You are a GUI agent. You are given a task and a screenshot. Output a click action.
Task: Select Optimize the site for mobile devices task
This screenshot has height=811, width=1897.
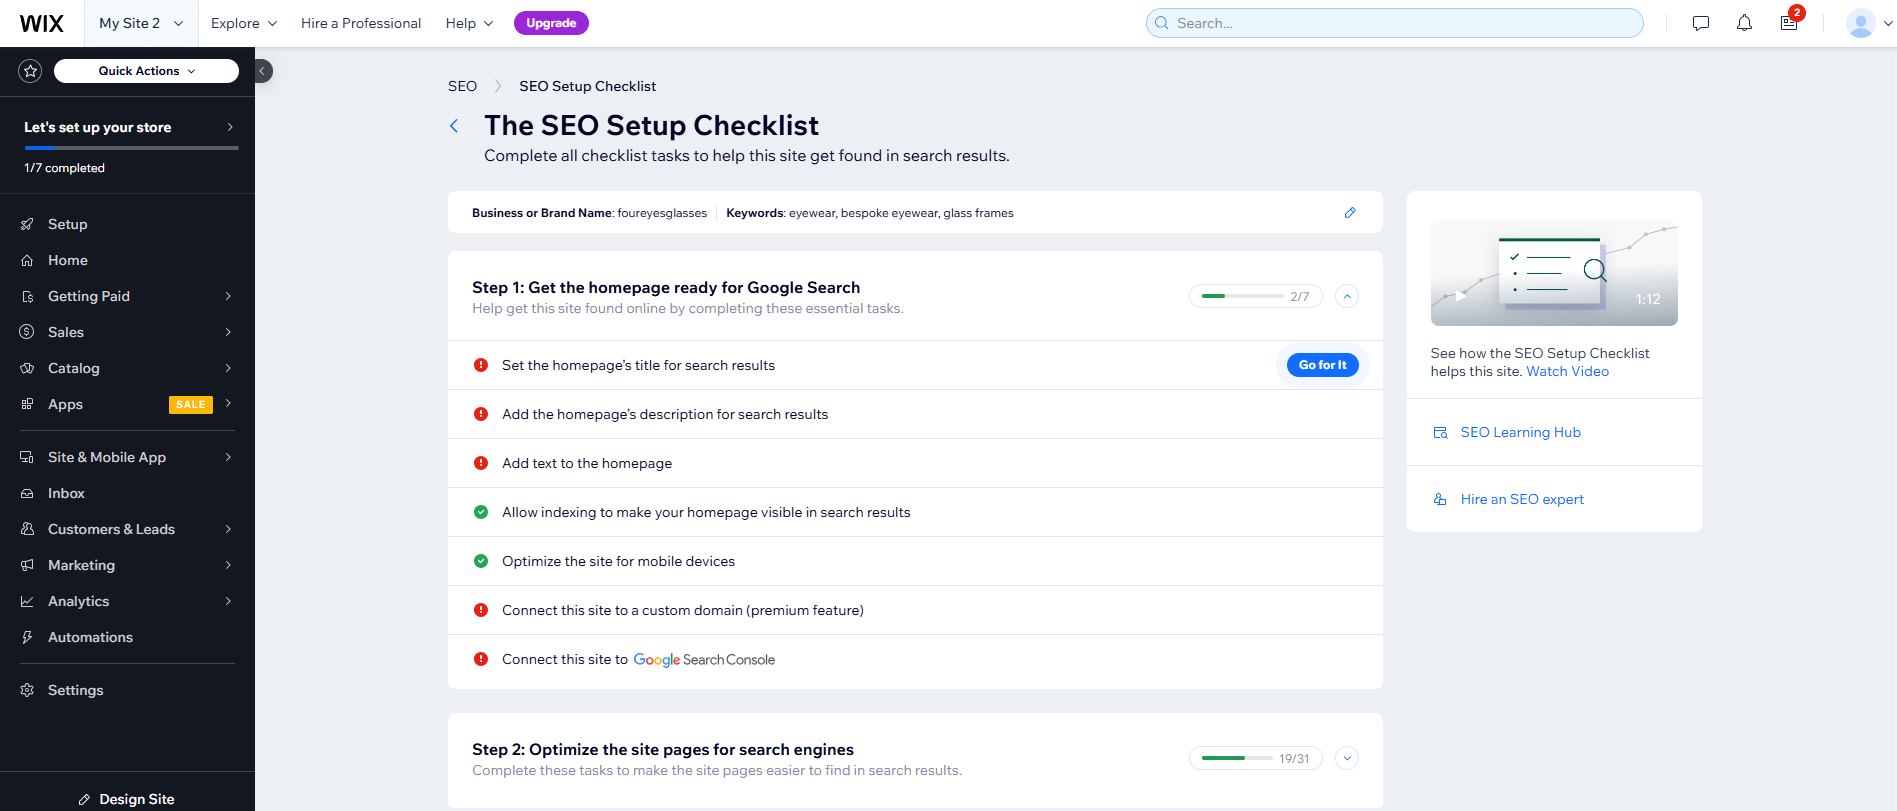pyautogui.click(x=915, y=561)
